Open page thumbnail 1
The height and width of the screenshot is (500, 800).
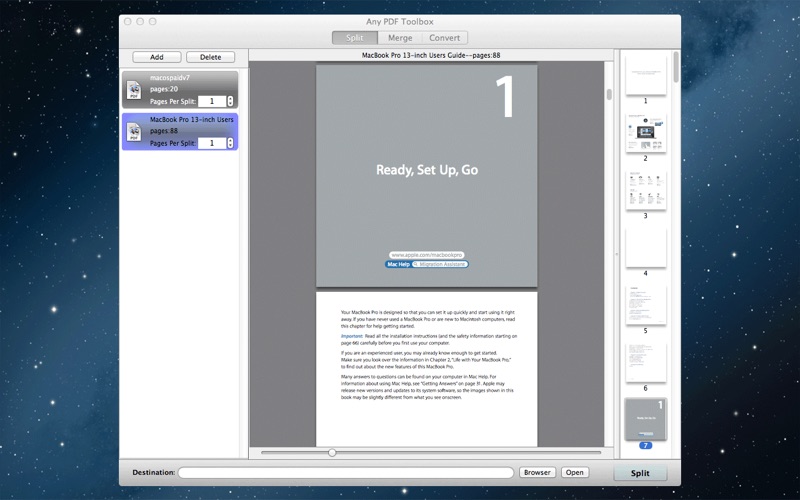[646, 74]
